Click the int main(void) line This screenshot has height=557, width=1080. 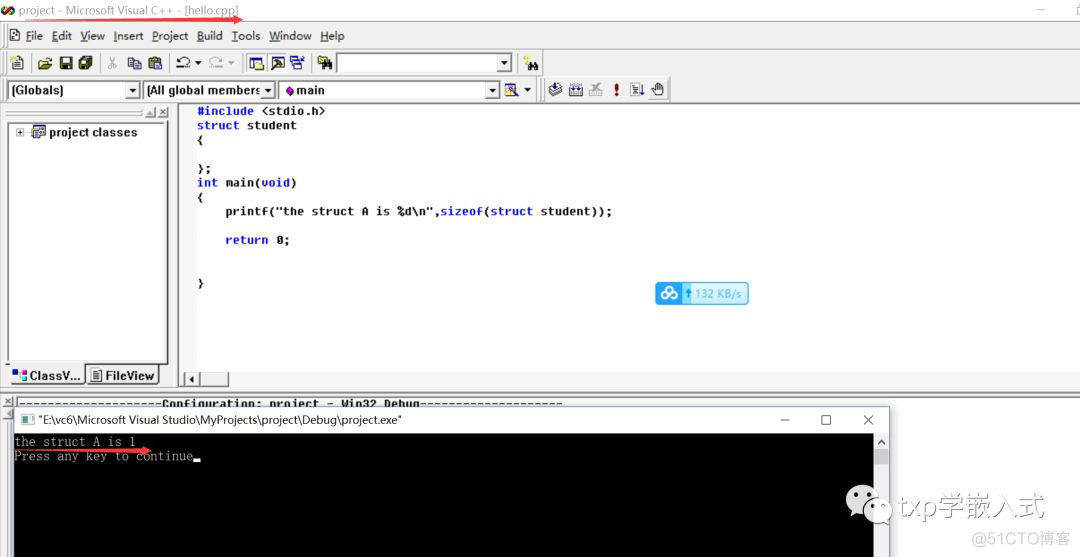point(247,182)
